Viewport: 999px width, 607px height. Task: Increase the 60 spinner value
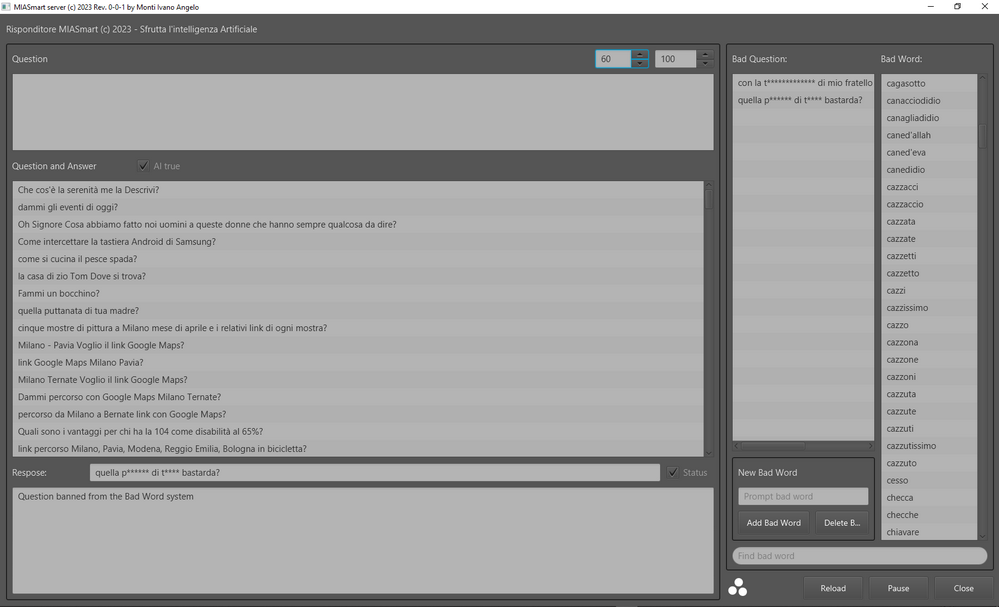640,55
